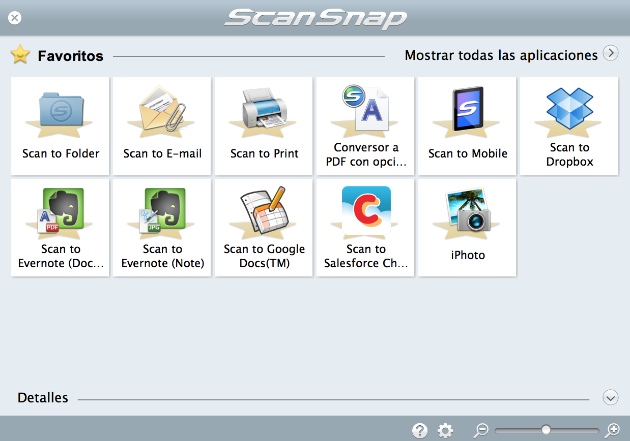This screenshot has height=441, width=630.
Task: Select Scan to Evernote (Note)
Action: pos(162,227)
